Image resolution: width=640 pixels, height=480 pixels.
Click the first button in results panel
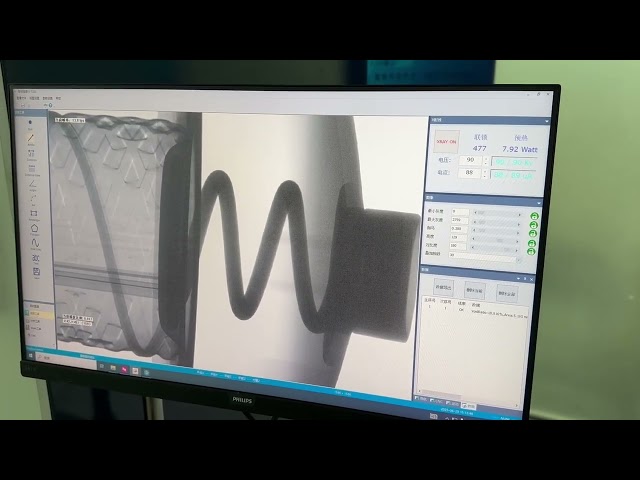click(443, 288)
